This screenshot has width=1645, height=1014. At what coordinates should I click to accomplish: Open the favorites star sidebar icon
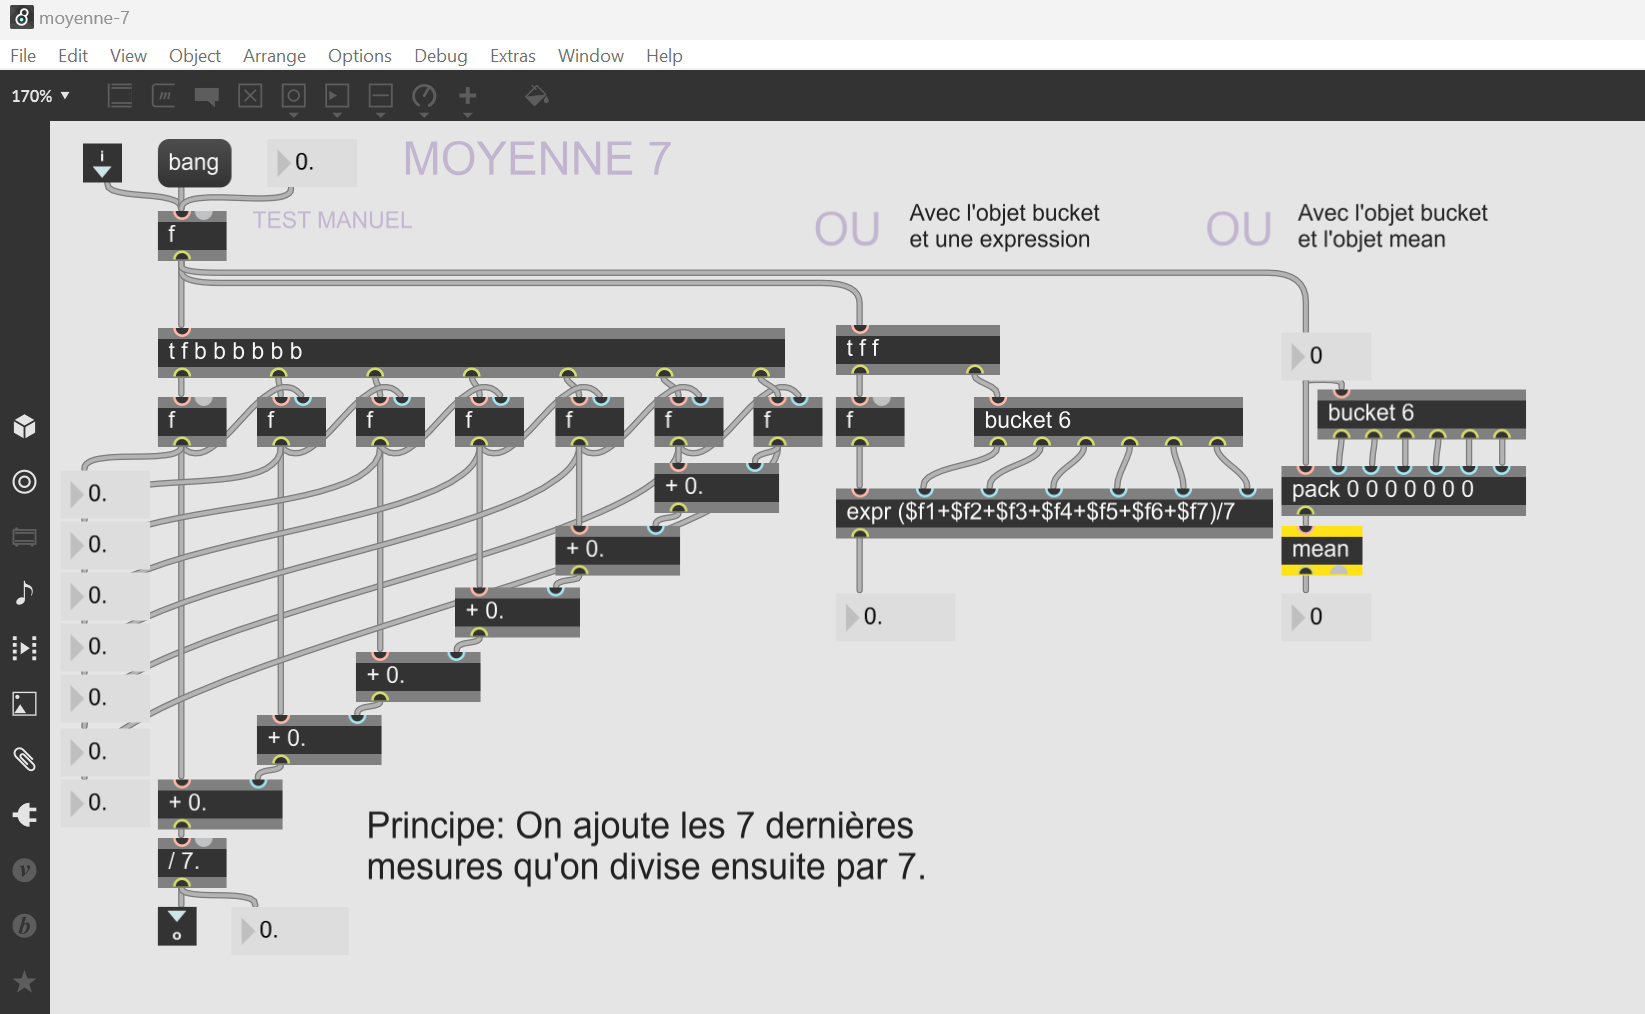[25, 982]
